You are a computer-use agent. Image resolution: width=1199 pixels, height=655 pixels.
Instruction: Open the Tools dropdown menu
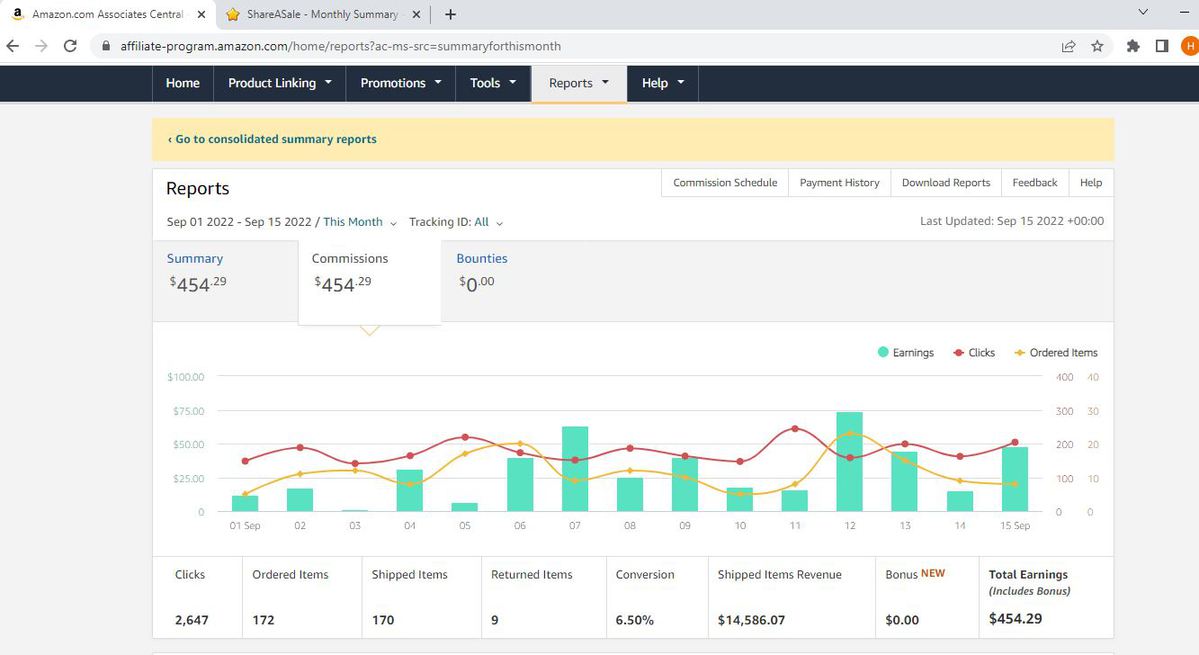pyautogui.click(x=493, y=83)
